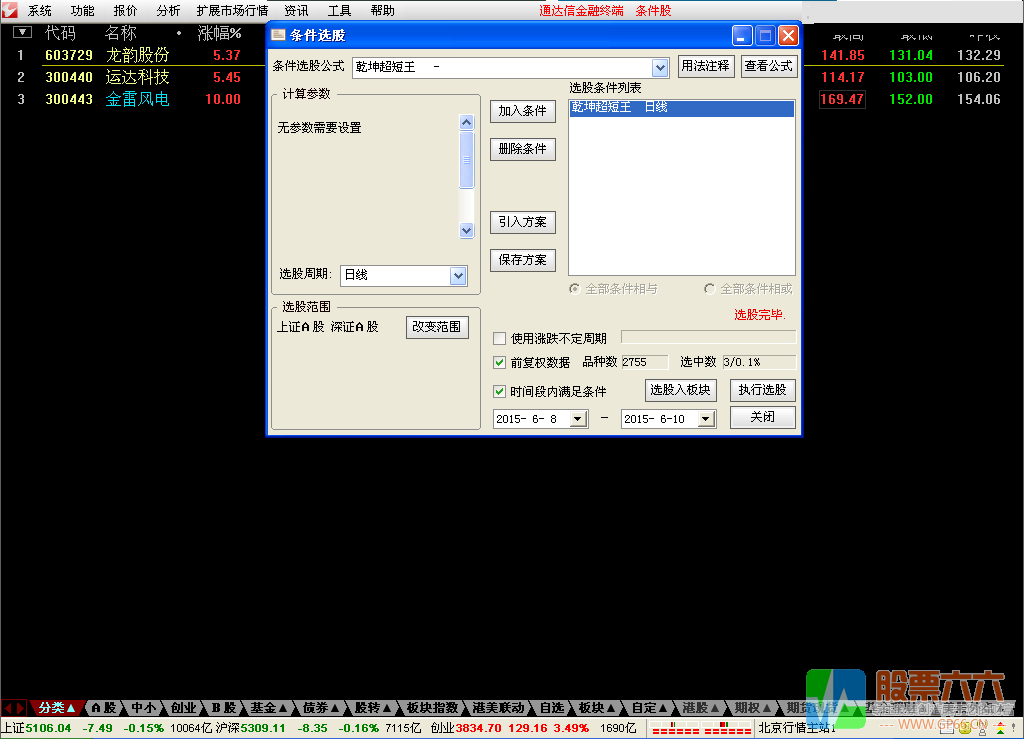Image resolution: width=1024 pixels, height=739 pixels.
Task: Select stock row 300440 运达科技
Action: (x=134, y=77)
